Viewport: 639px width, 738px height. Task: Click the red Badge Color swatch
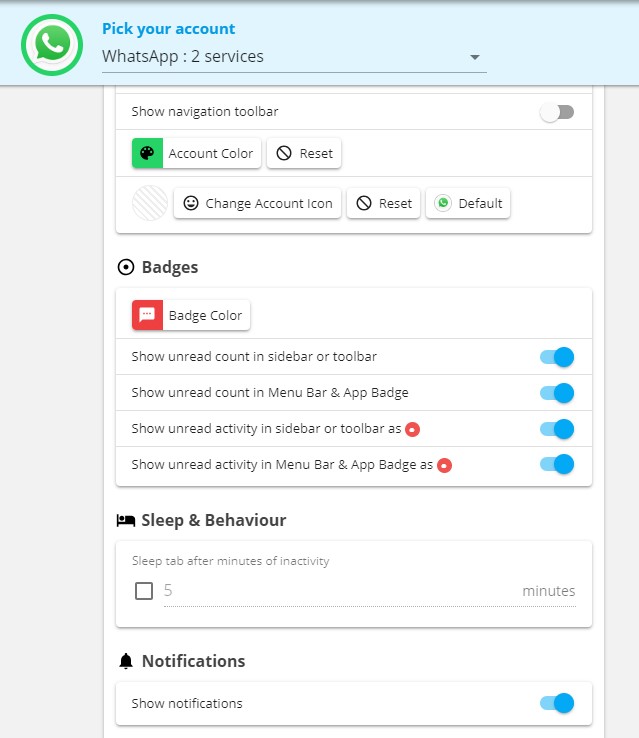click(147, 315)
